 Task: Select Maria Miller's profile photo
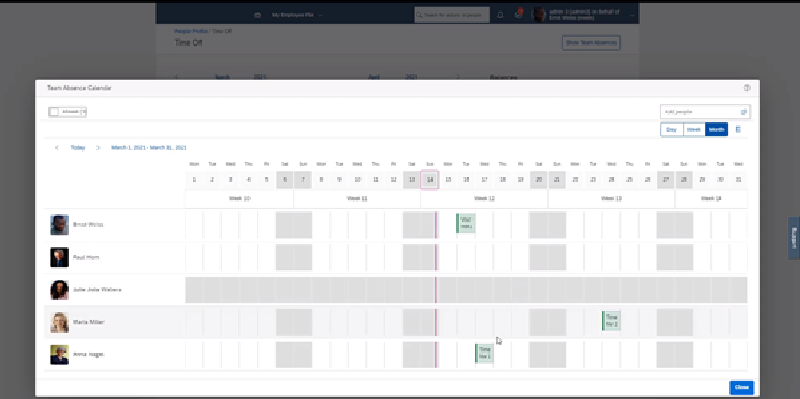coord(59,322)
